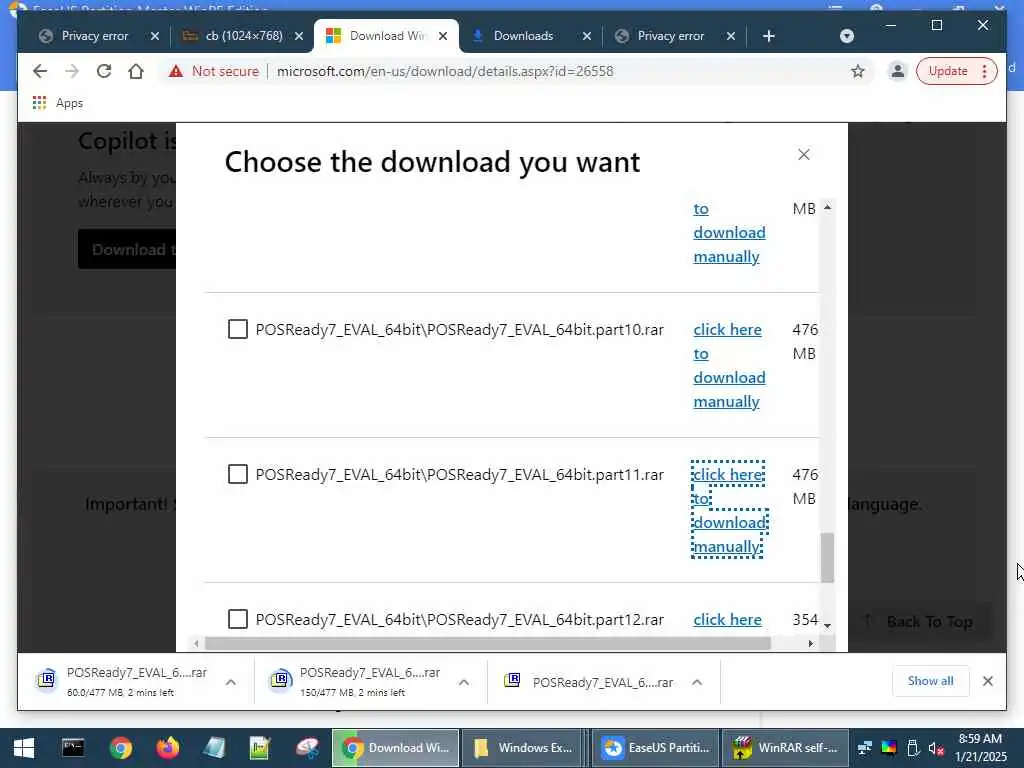
Task: Launch Chrome from pinned taskbar icon
Action: [120, 748]
